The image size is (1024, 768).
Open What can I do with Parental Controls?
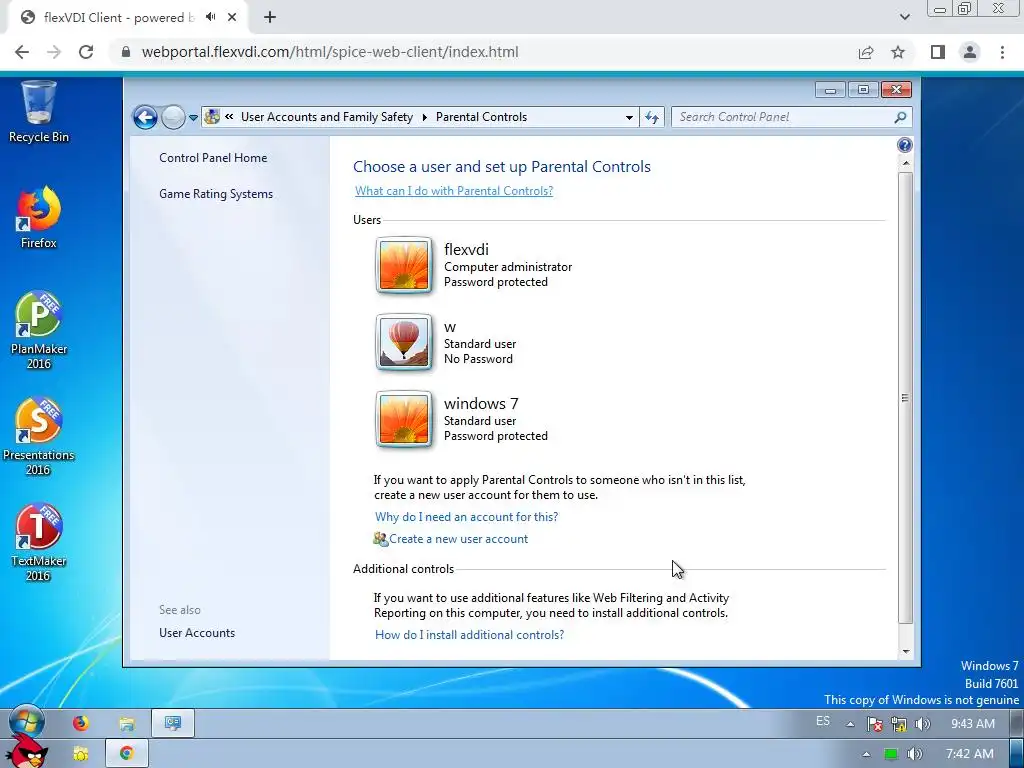pos(454,191)
